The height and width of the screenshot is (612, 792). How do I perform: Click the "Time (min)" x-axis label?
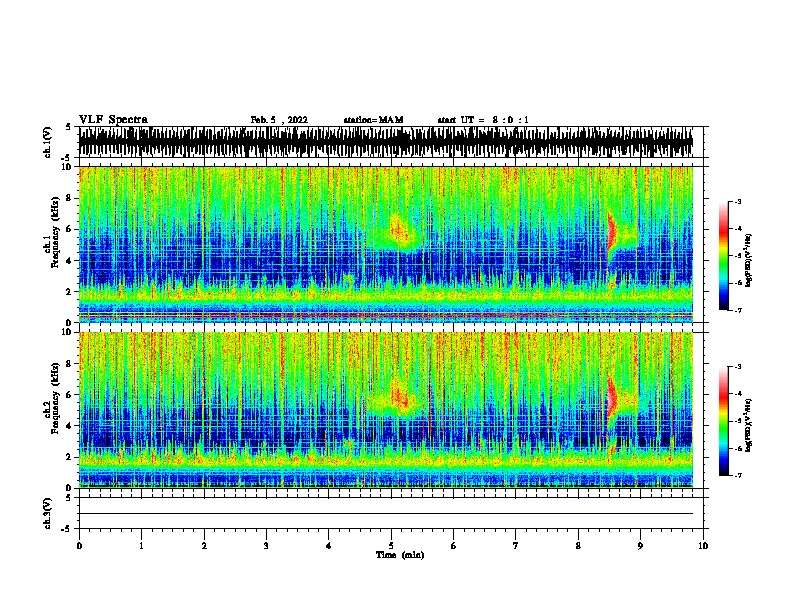(x=400, y=555)
